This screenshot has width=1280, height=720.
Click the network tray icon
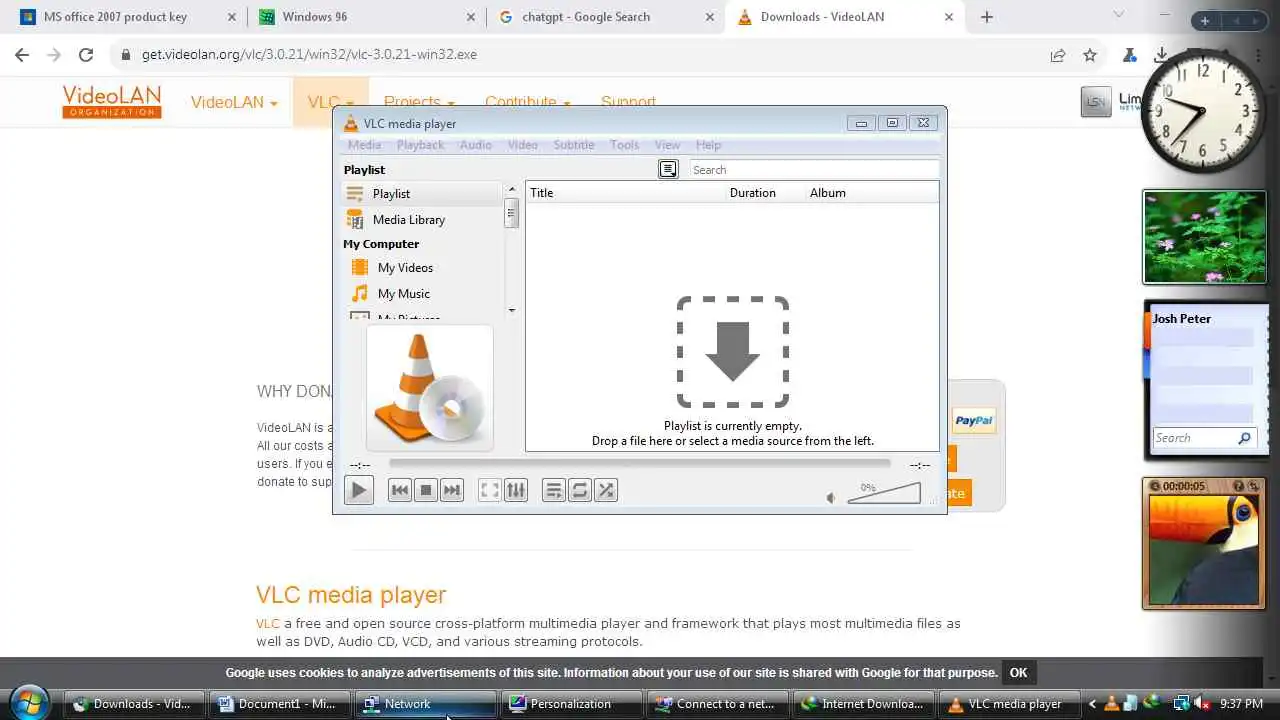pyautogui.click(x=1181, y=704)
